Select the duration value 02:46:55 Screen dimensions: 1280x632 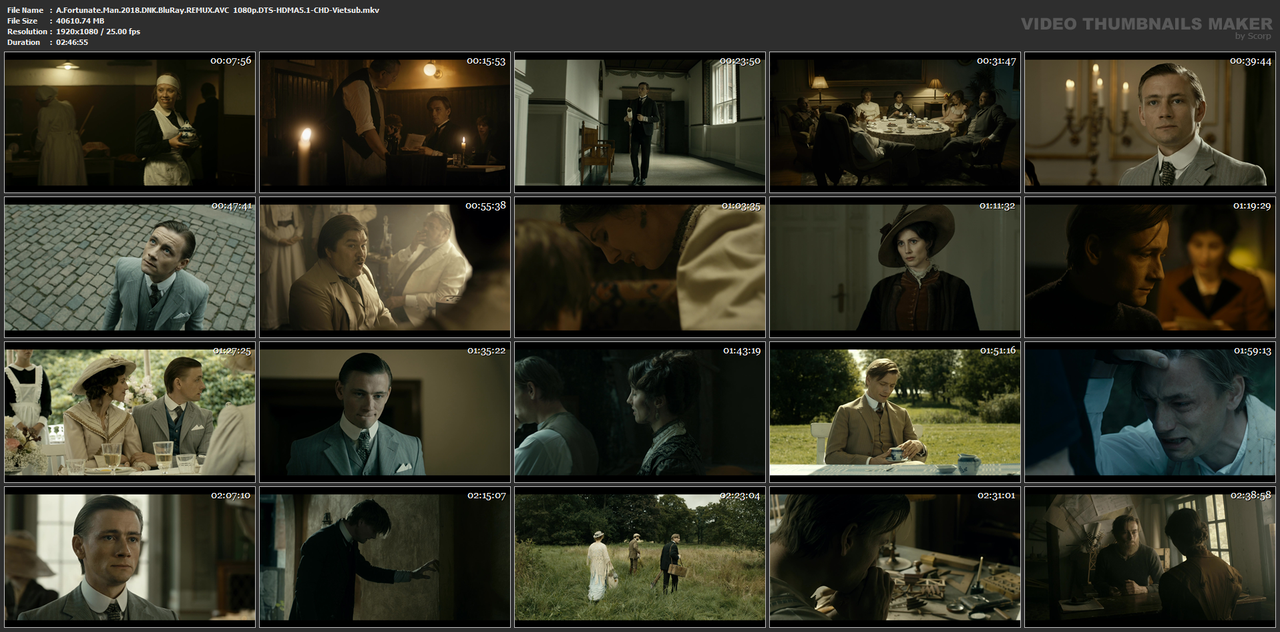click(72, 42)
